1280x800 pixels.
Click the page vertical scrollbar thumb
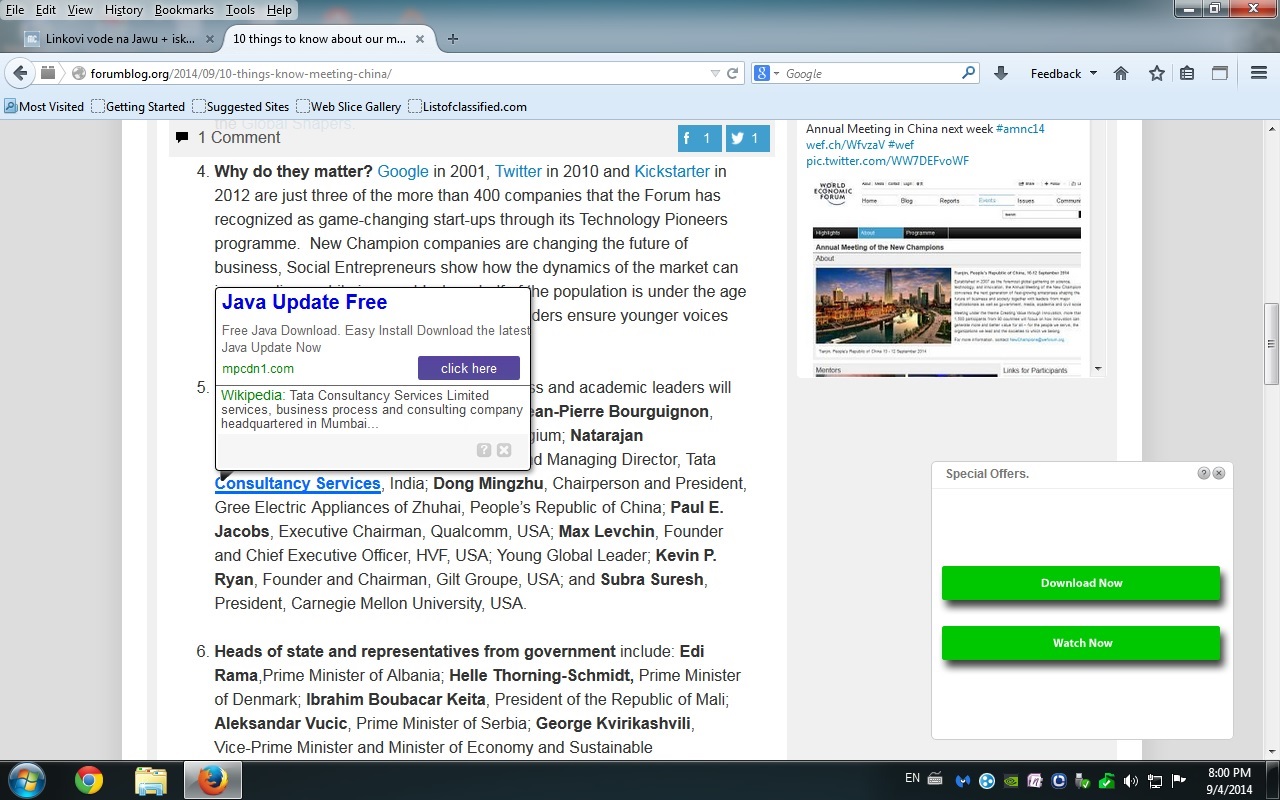click(x=1272, y=343)
